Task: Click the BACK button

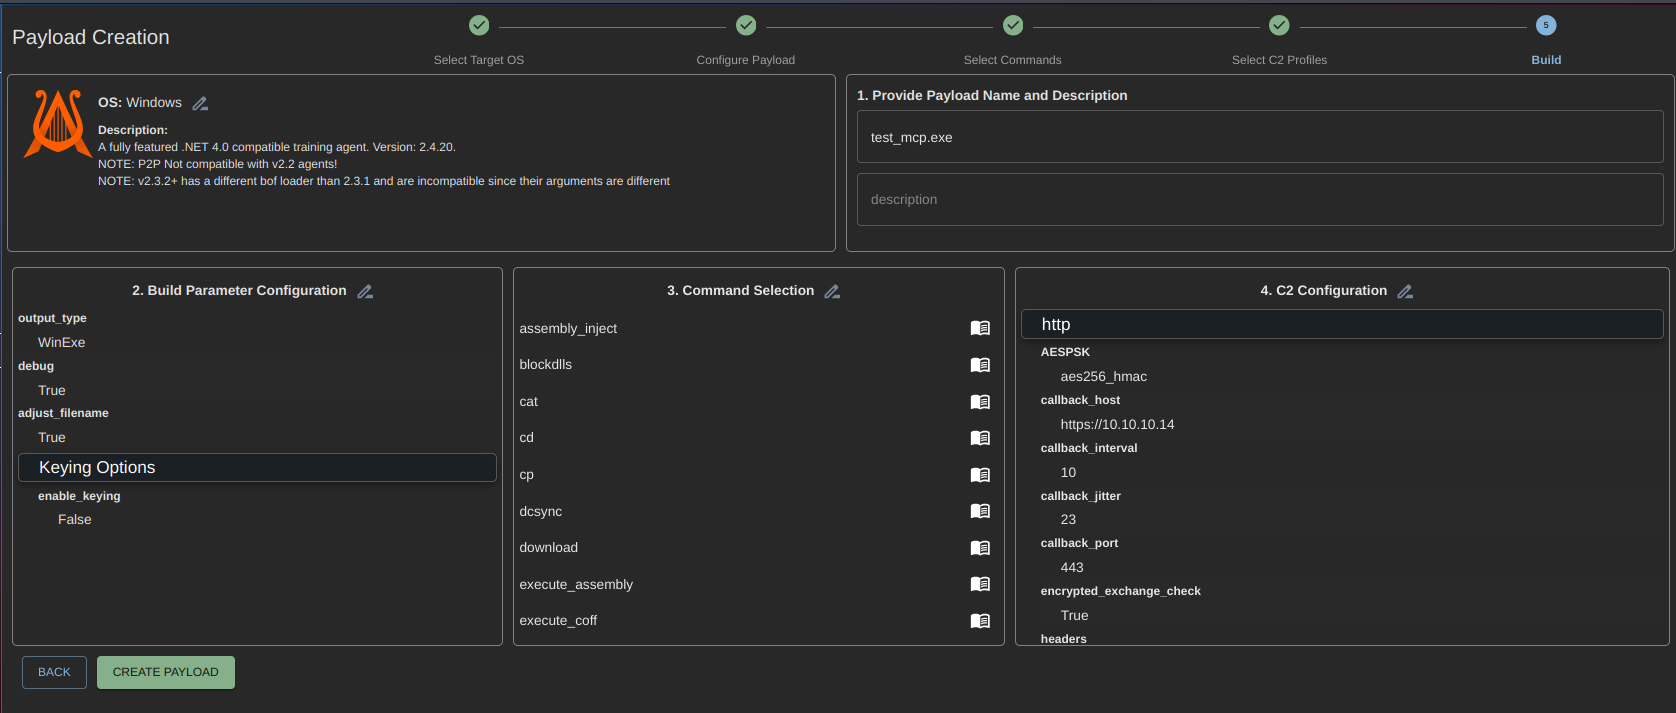Action: tap(54, 672)
